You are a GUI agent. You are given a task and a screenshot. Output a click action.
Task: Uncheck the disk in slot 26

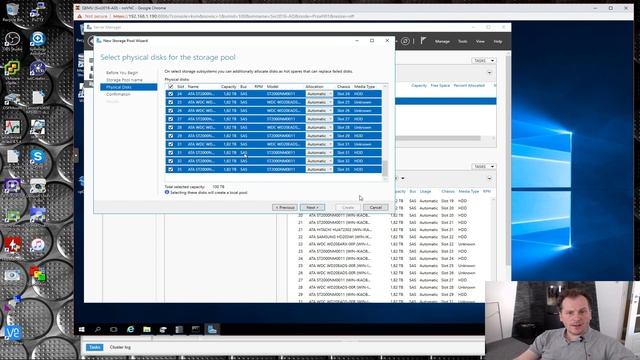(171, 111)
